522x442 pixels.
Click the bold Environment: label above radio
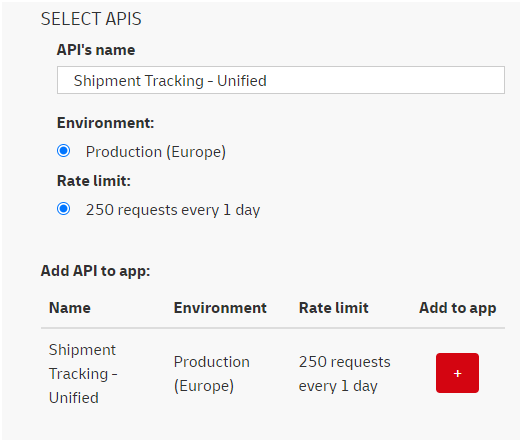105,123
